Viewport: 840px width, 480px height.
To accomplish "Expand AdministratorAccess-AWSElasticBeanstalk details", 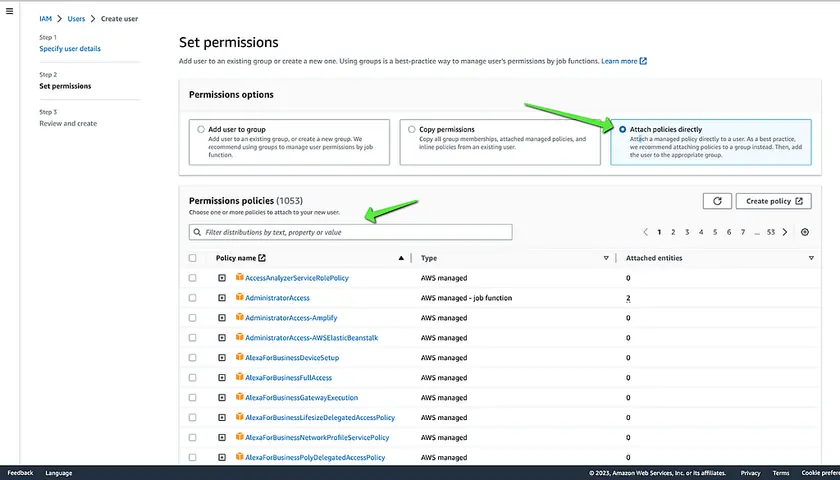I will point(222,338).
